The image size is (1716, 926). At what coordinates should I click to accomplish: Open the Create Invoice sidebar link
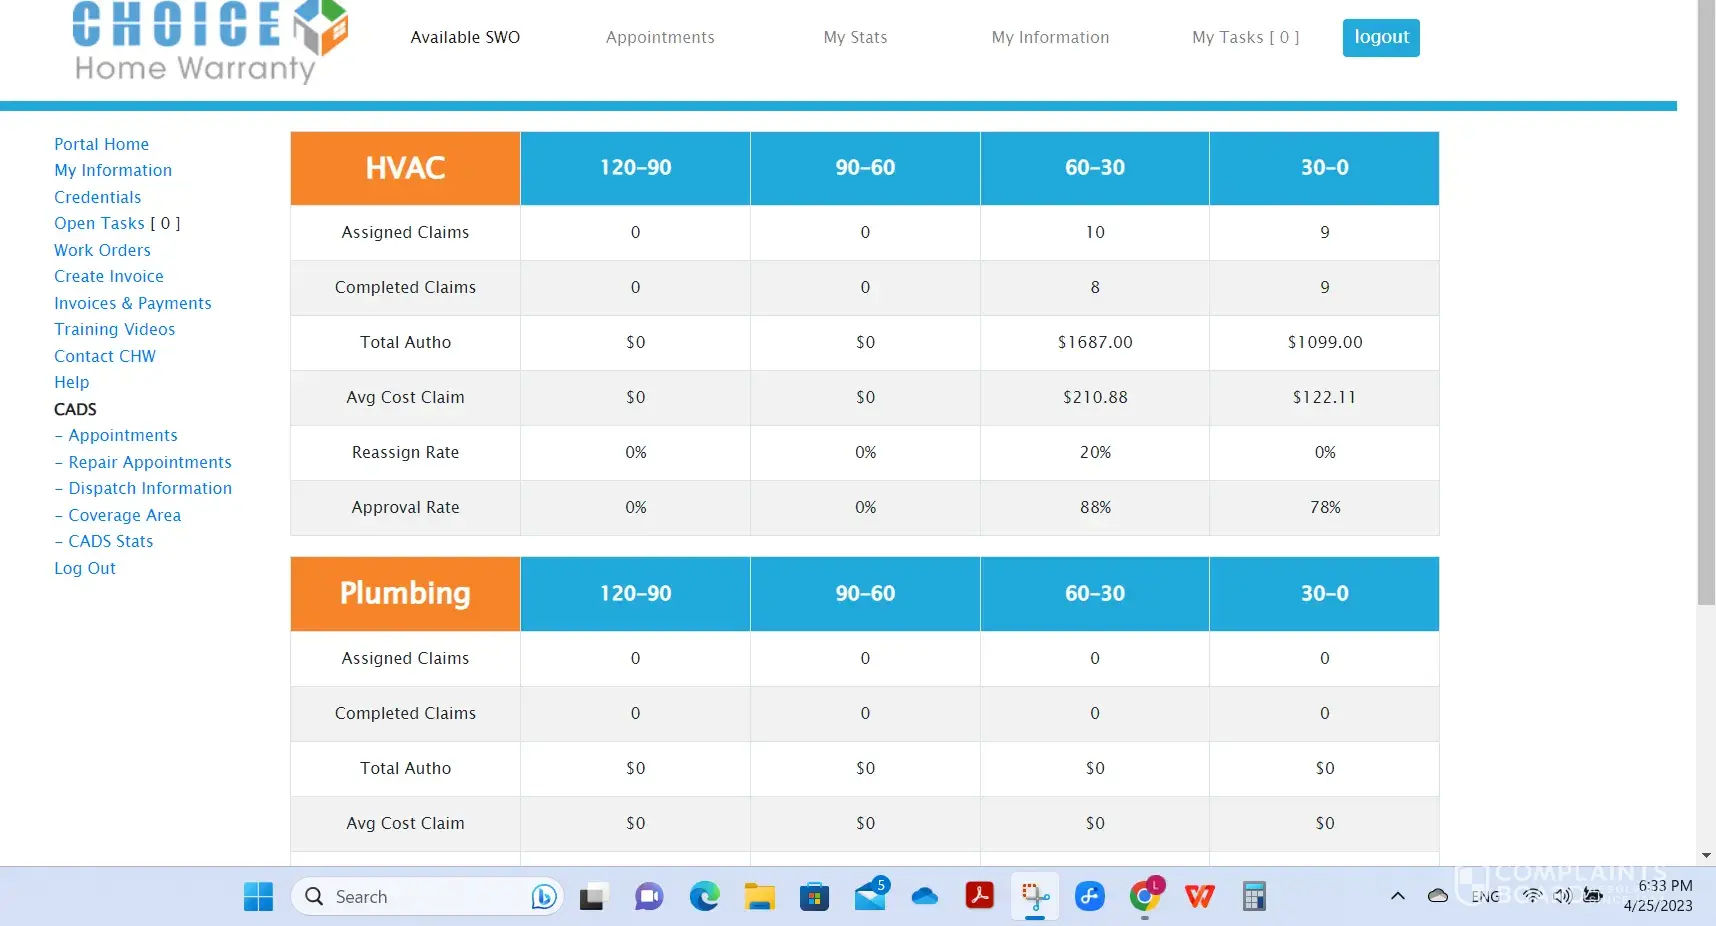109,276
